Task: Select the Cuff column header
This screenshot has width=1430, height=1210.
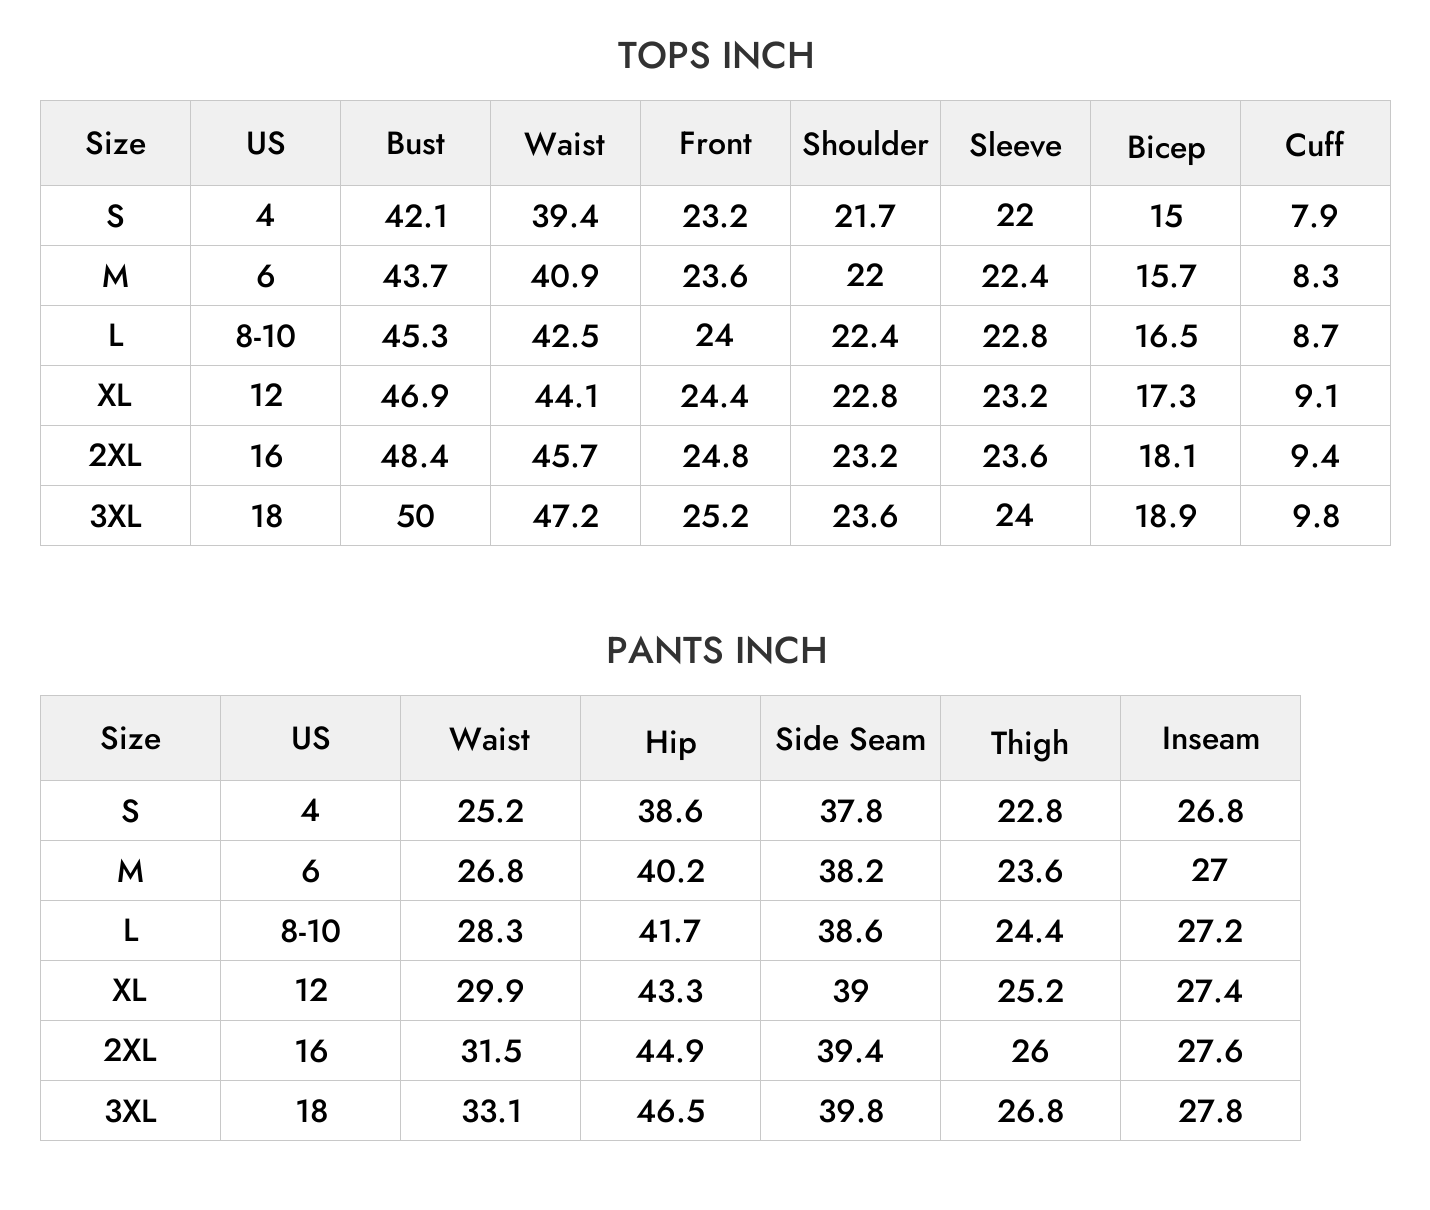Action: (x=1314, y=144)
